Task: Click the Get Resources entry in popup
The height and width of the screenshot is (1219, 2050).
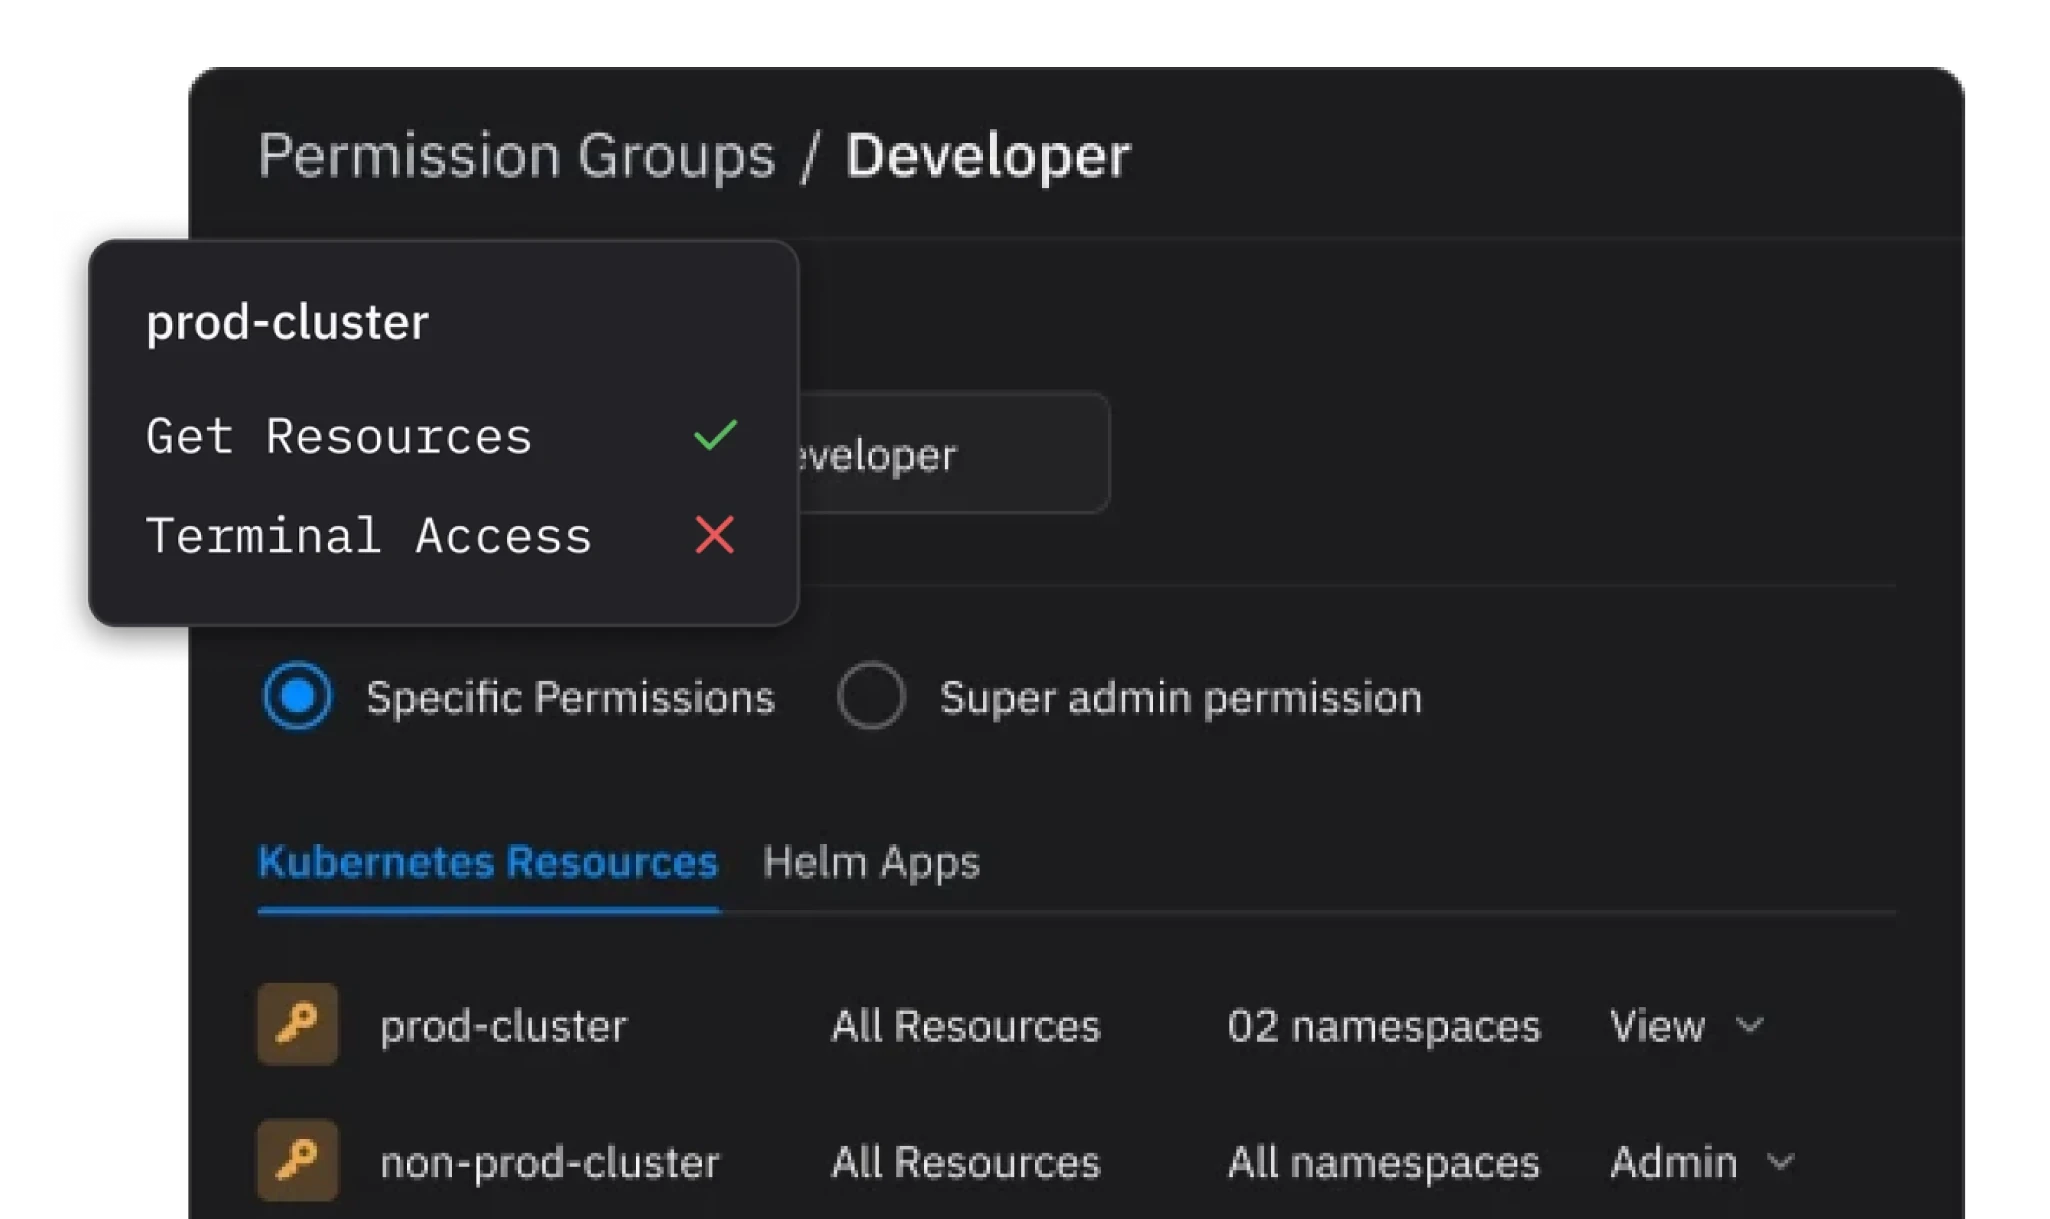Action: point(339,436)
